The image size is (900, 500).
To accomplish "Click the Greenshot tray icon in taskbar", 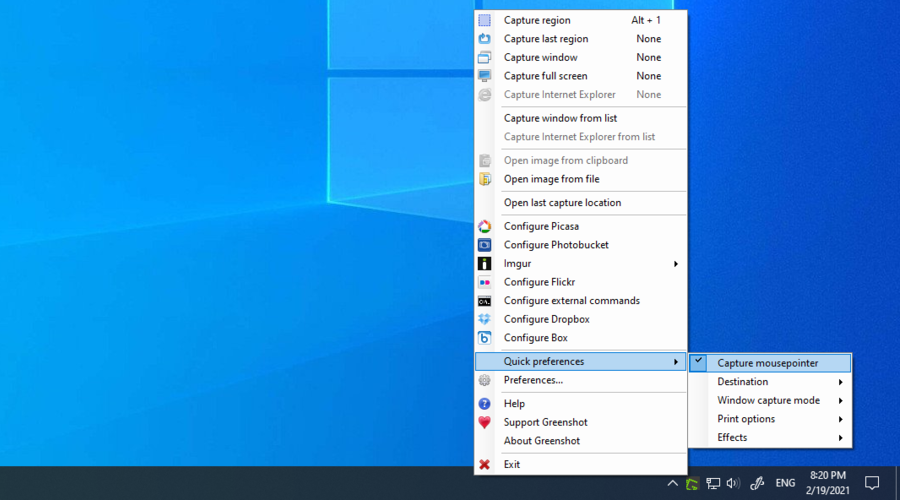I will pos(692,483).
